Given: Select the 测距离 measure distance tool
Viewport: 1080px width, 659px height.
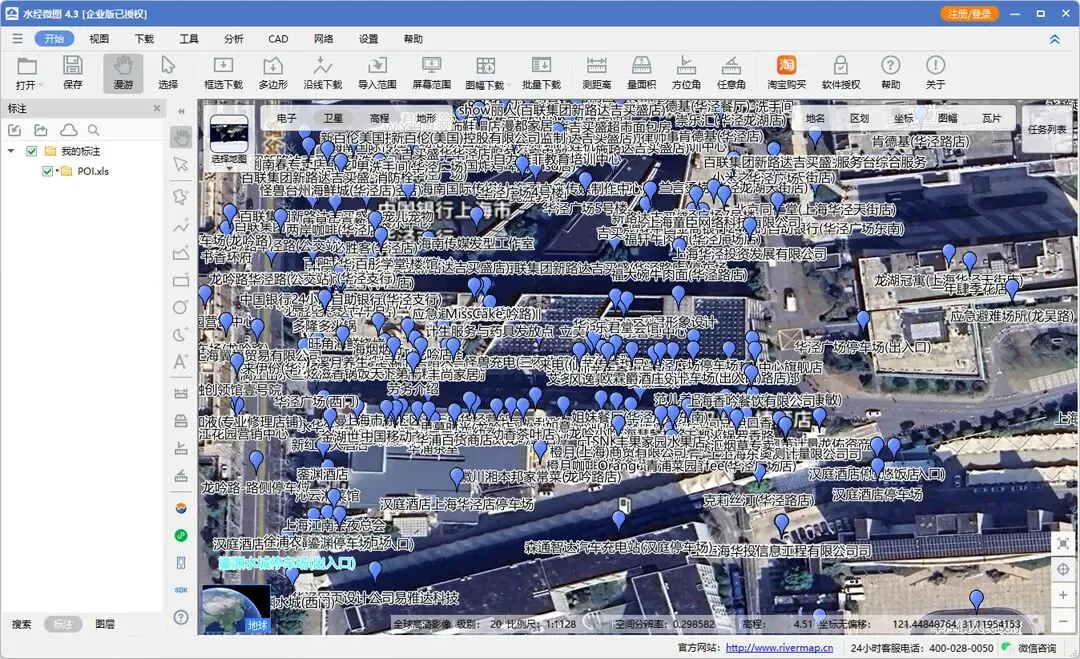Looking at the screenshot, I should click(596, 73).
